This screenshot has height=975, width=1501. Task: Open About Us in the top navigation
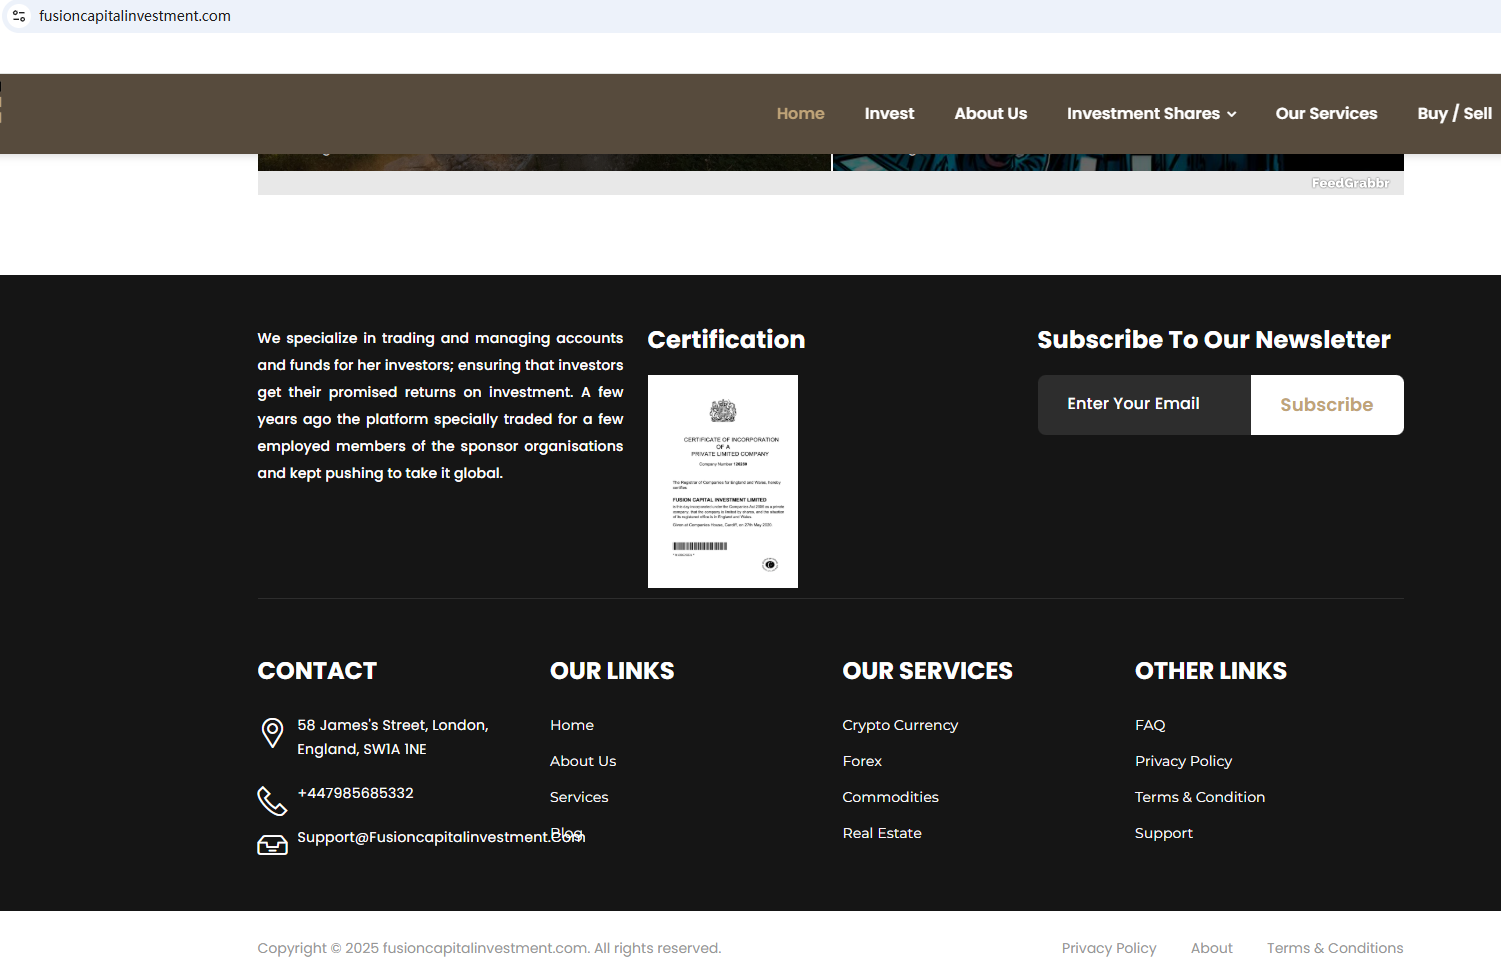(x=990, y=114)
